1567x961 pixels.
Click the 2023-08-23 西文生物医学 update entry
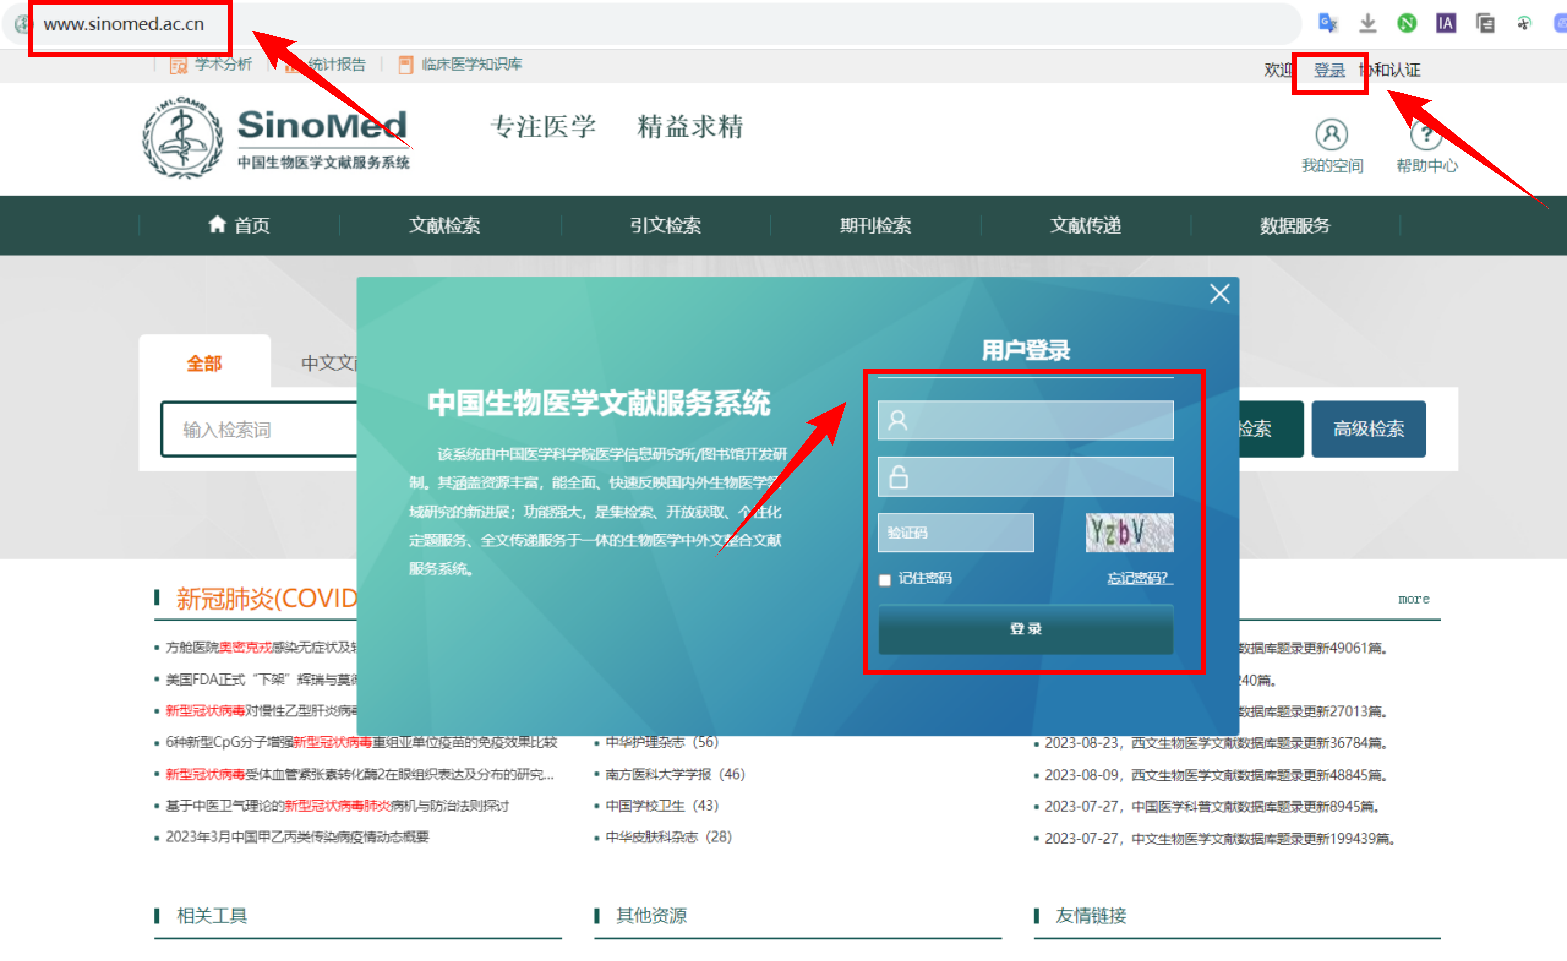(x=1216, y=743)
